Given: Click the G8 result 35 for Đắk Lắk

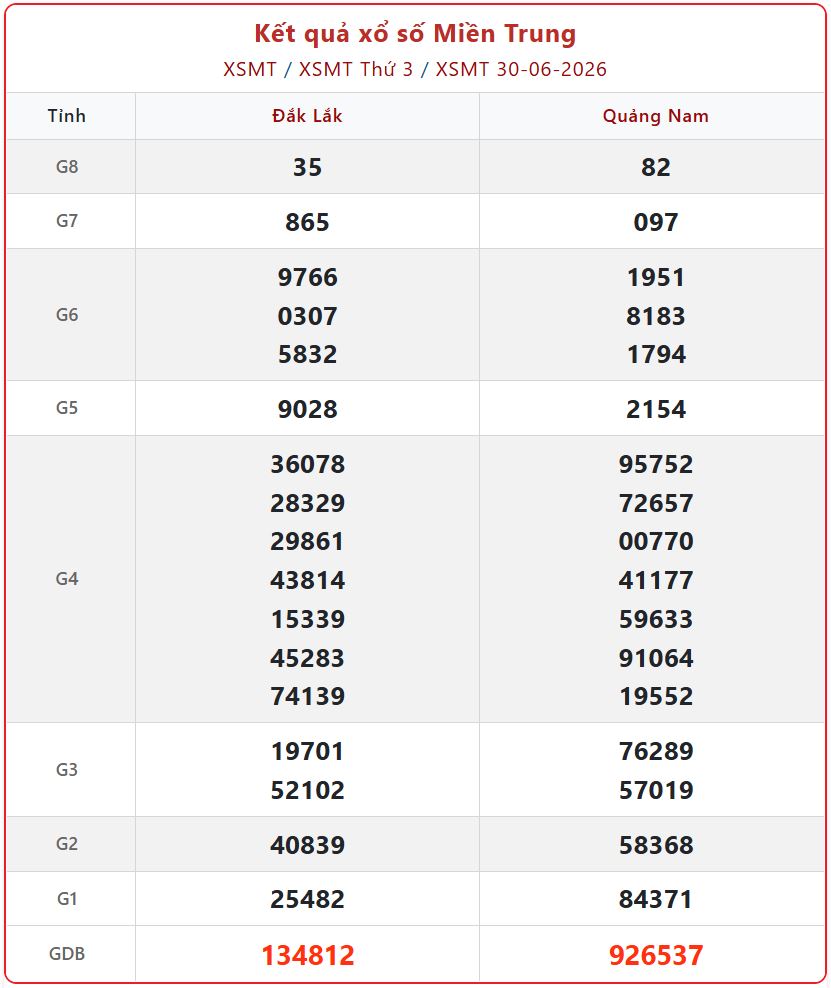Looking at the screenshot, I should (307, 167).
